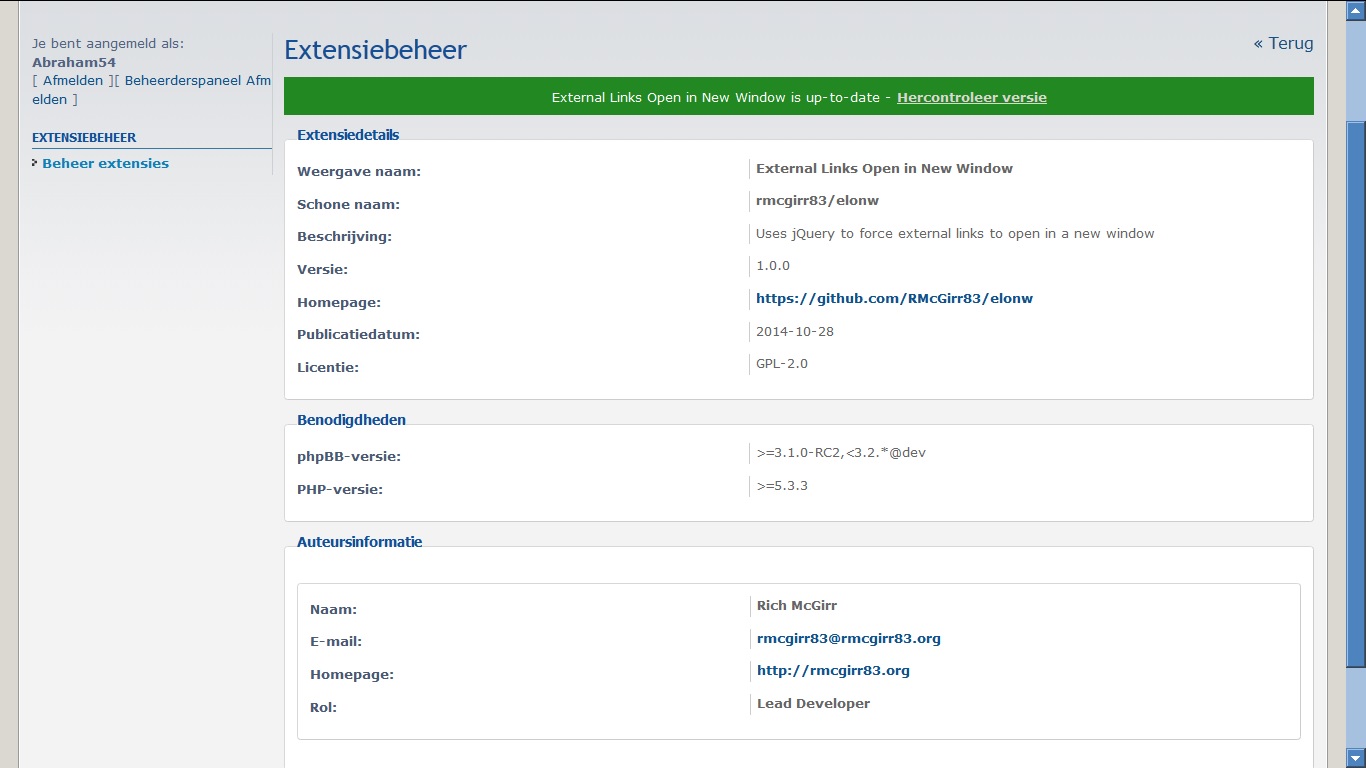Image resolution: width=1366 pixels, height=768 pixels.
Task: Click the Schone naam label
Action: coord(348,204)
